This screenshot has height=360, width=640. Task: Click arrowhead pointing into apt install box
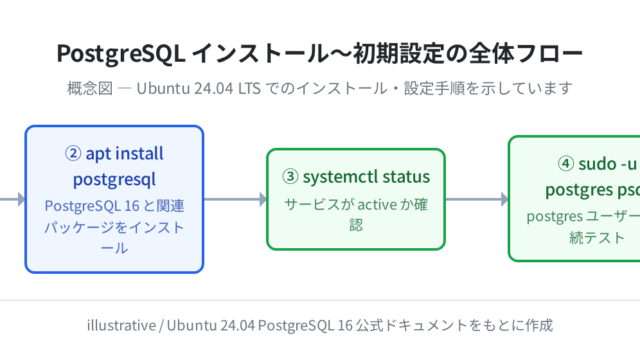coord(21,200)
